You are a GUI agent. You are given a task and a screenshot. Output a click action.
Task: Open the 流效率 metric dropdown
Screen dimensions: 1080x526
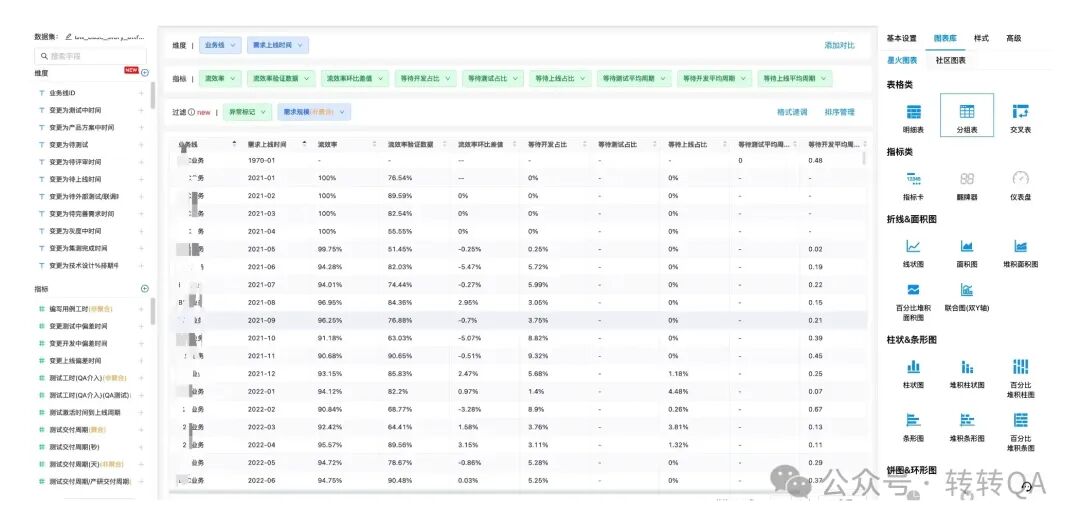220,78
